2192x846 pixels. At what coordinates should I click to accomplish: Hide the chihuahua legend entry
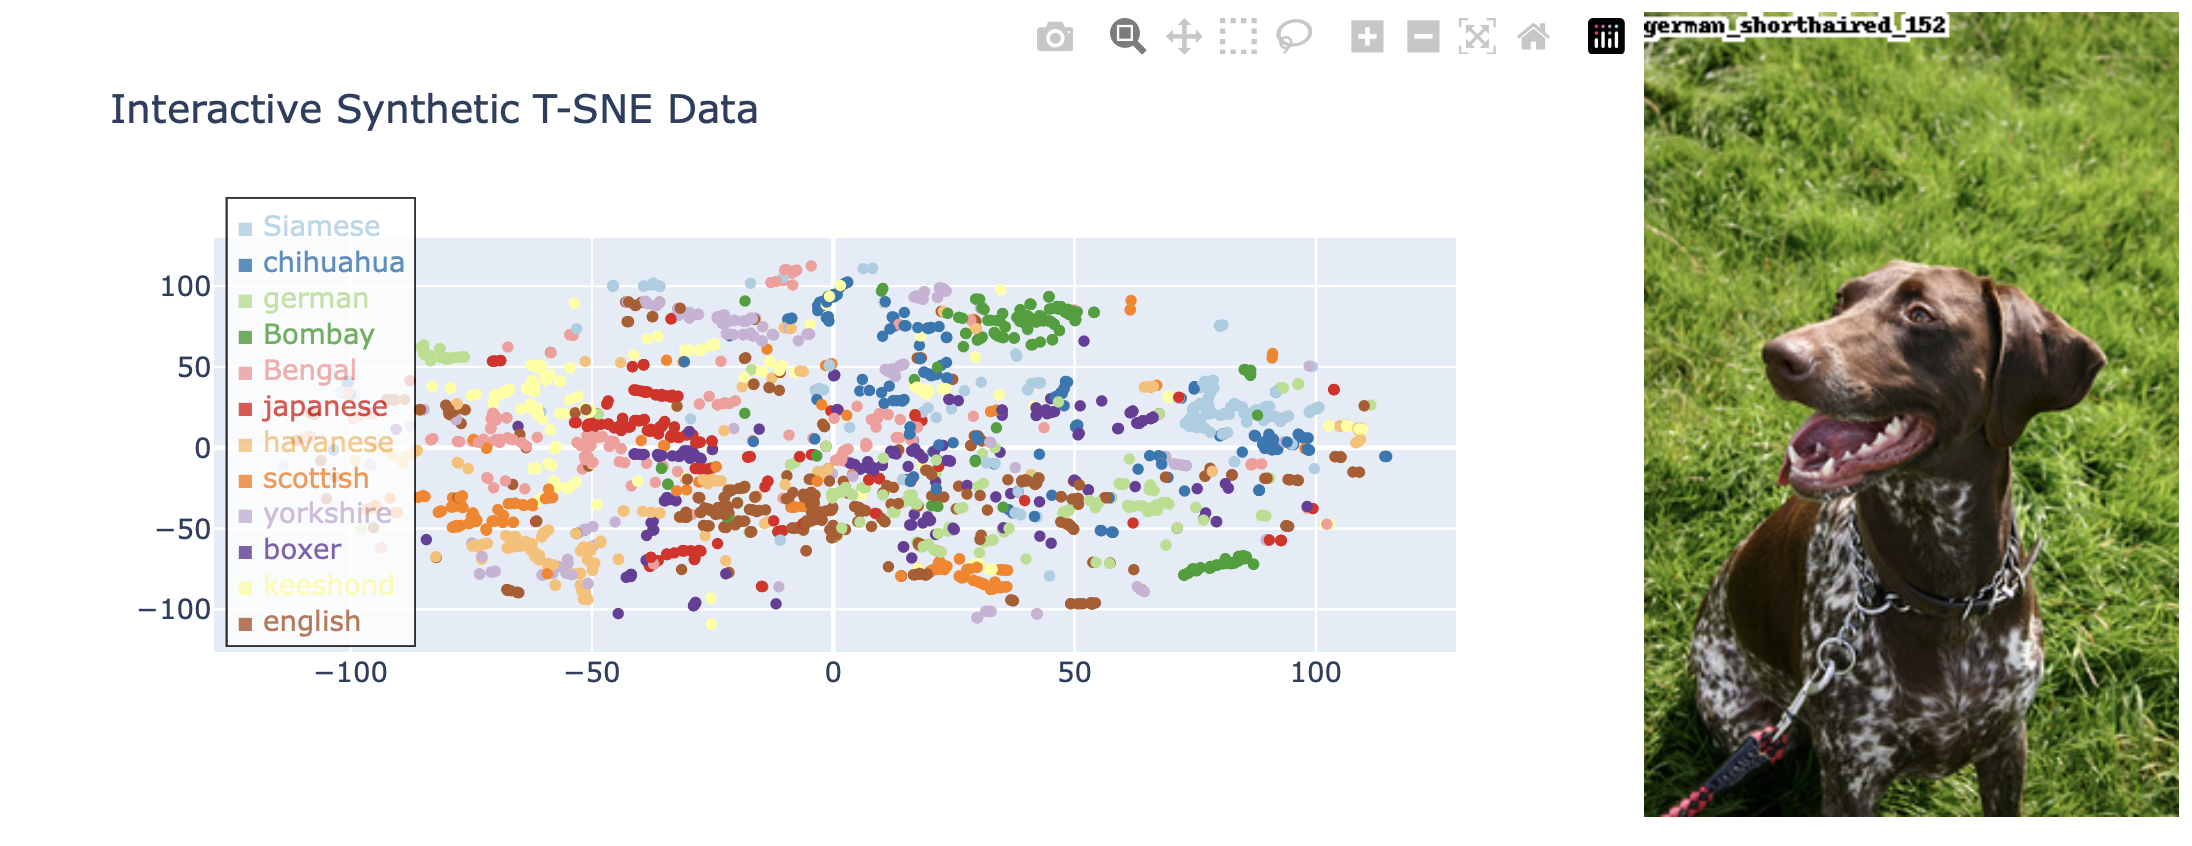(x=333, y=262)
